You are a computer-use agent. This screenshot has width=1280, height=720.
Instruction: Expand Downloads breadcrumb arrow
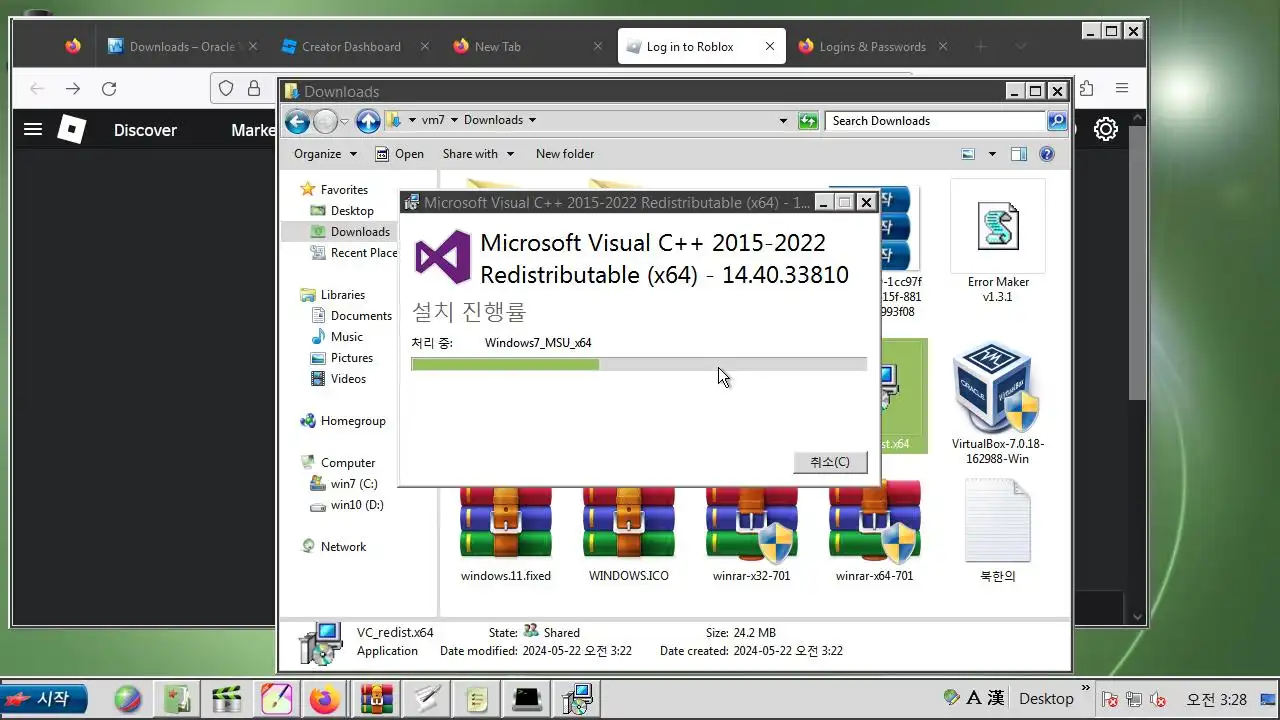[532, 120]
